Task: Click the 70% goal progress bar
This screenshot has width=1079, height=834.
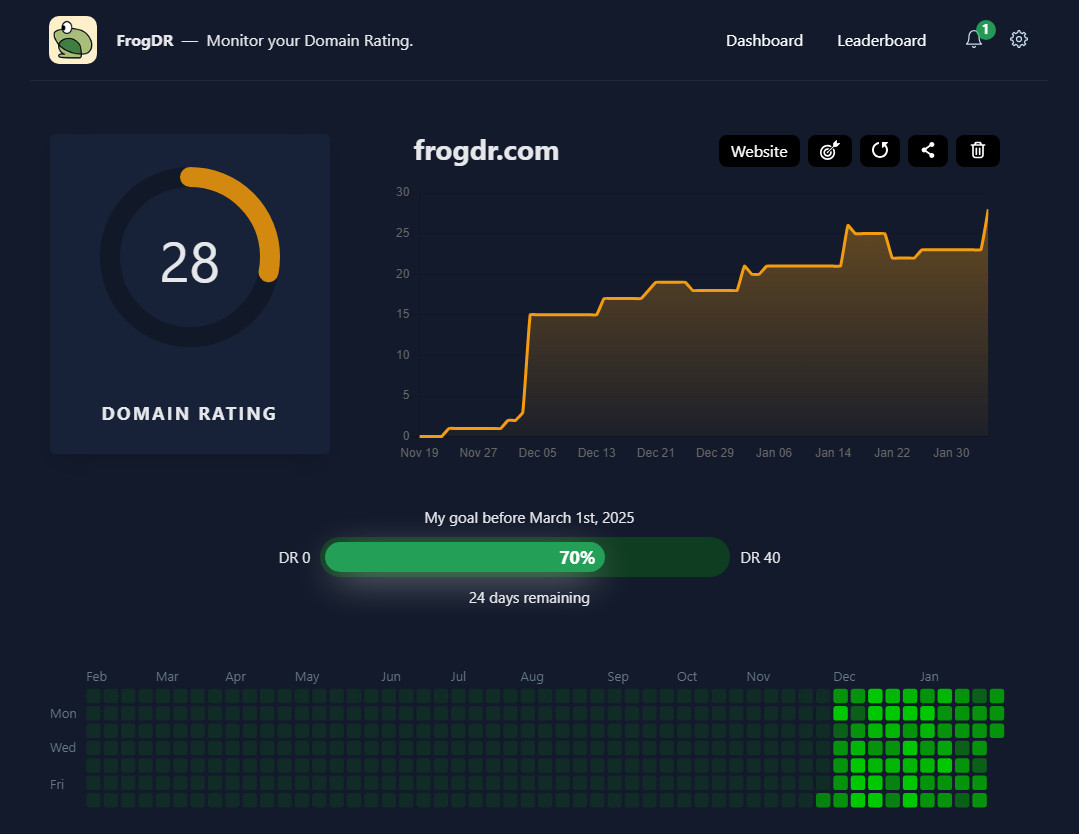Action: (524, 557)
